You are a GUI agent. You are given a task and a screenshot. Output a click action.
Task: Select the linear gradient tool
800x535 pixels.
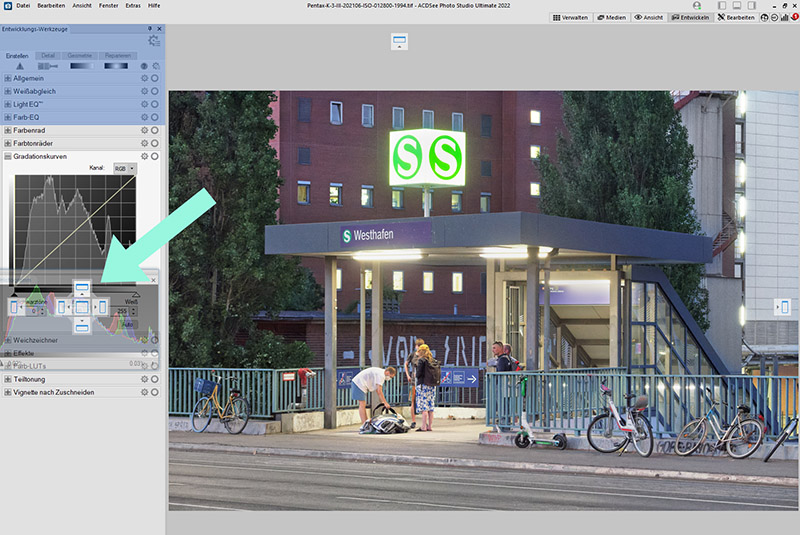pyautogui.click(x=82, y=66)
